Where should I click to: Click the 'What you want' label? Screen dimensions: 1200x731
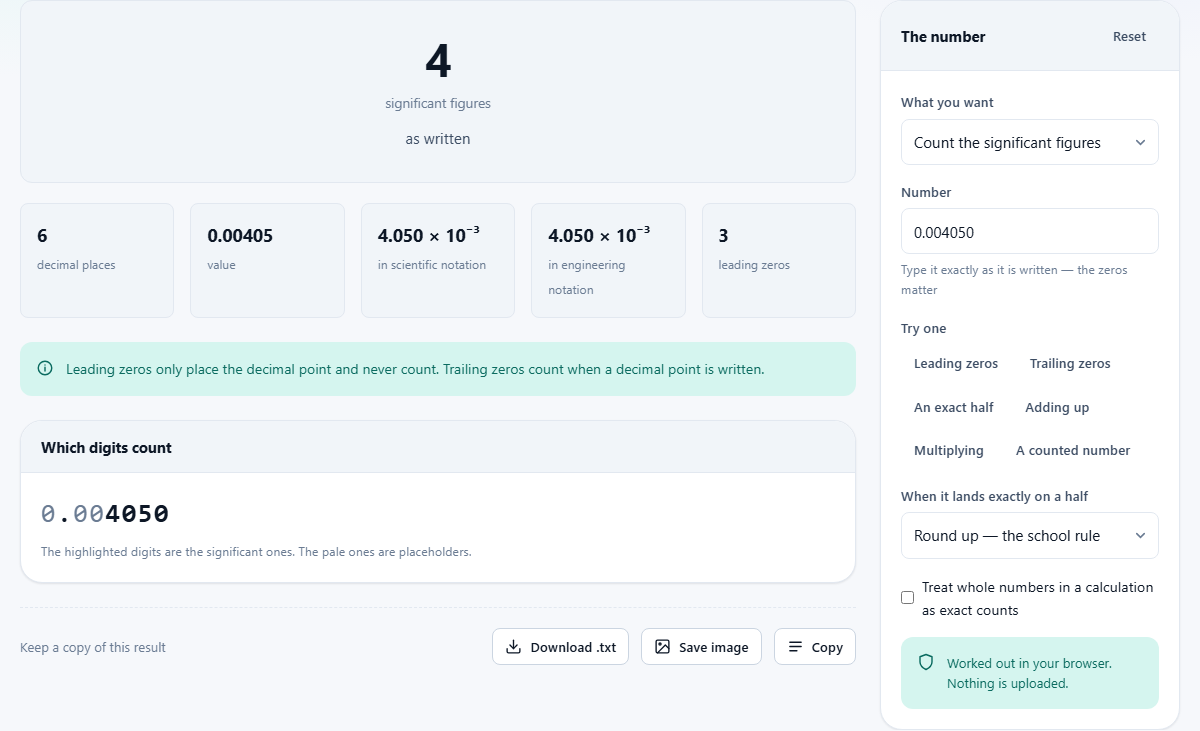[947, 102]
